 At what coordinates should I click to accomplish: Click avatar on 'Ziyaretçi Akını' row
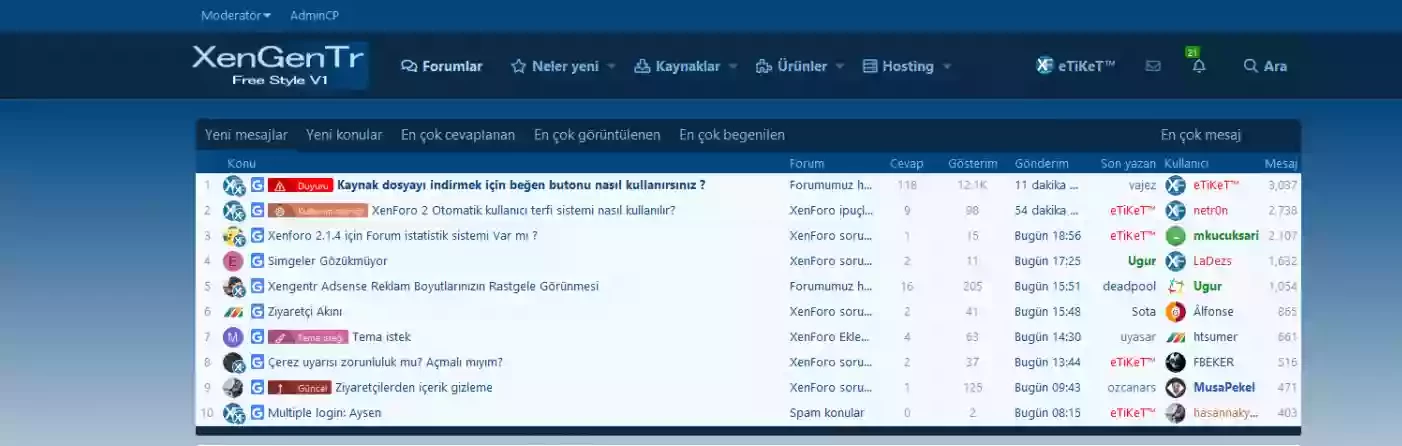(x=233, y=312)
